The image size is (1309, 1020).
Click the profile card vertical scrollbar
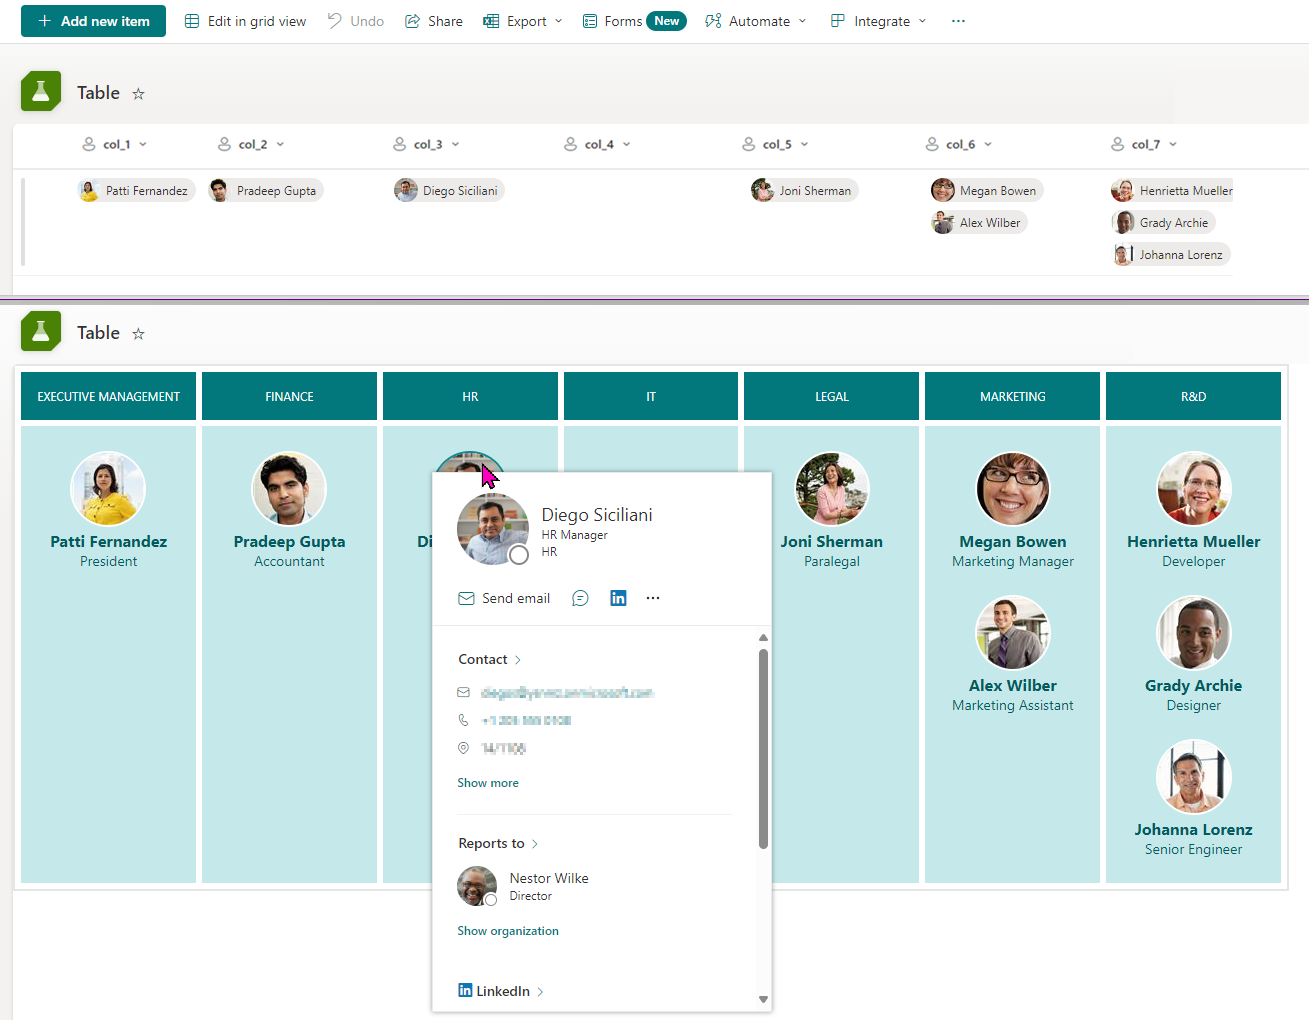[763, 748]
